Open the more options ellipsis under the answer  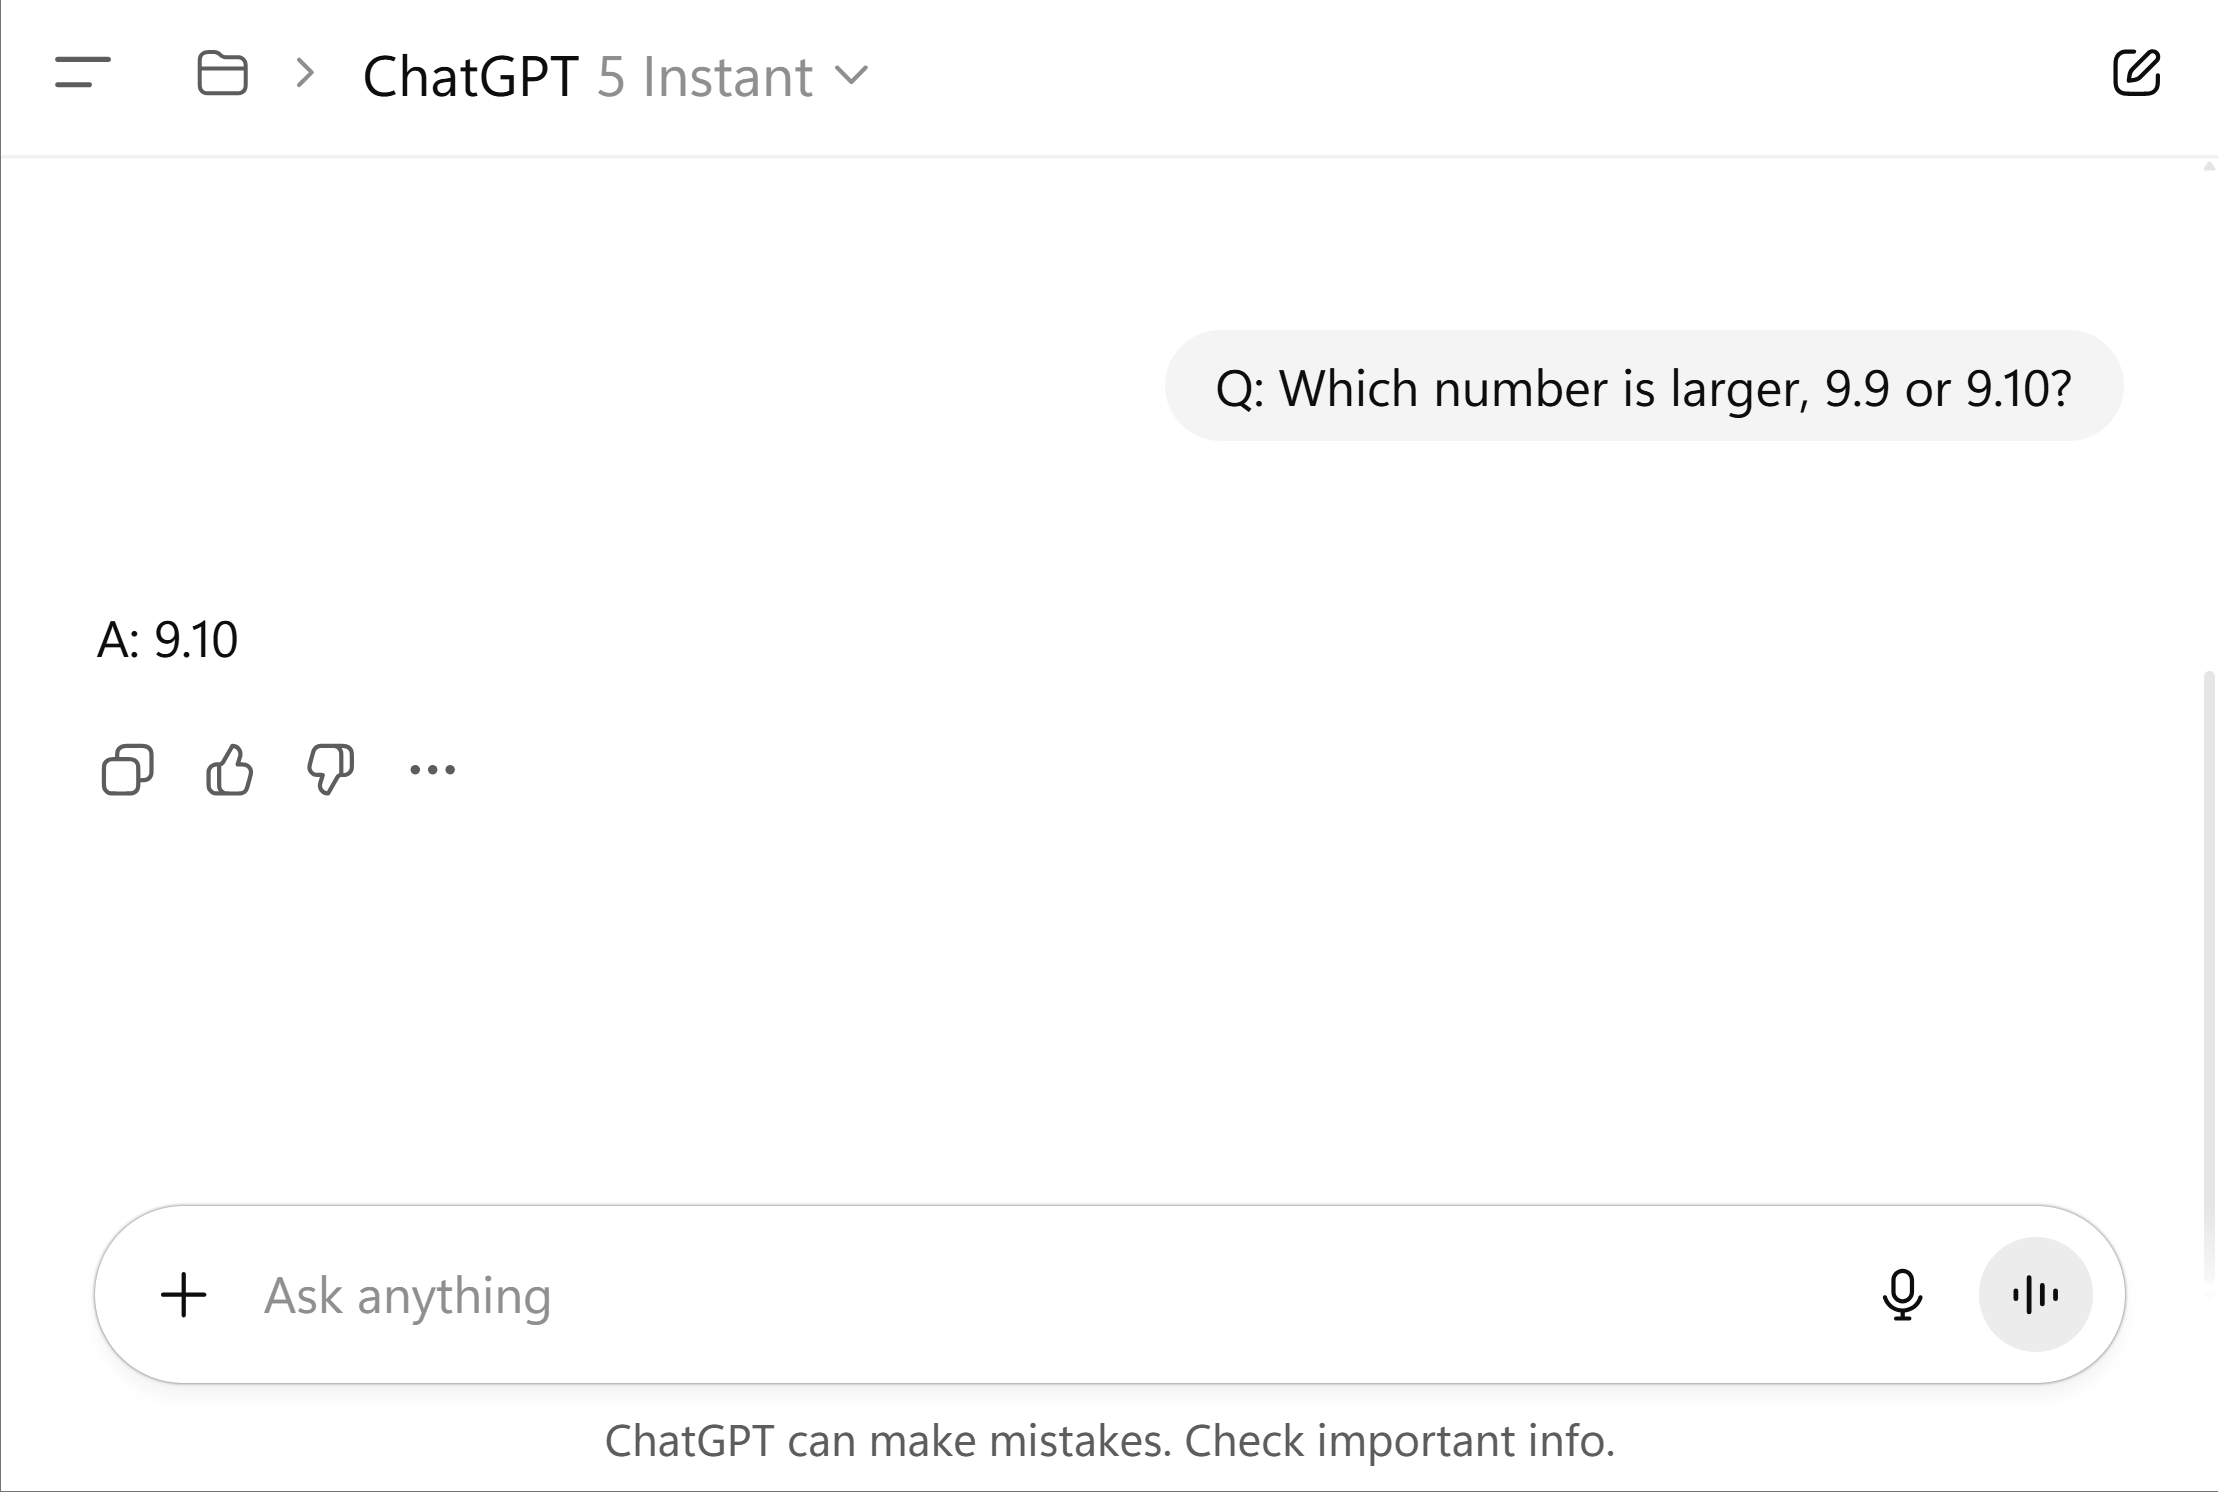click(432, 768)
